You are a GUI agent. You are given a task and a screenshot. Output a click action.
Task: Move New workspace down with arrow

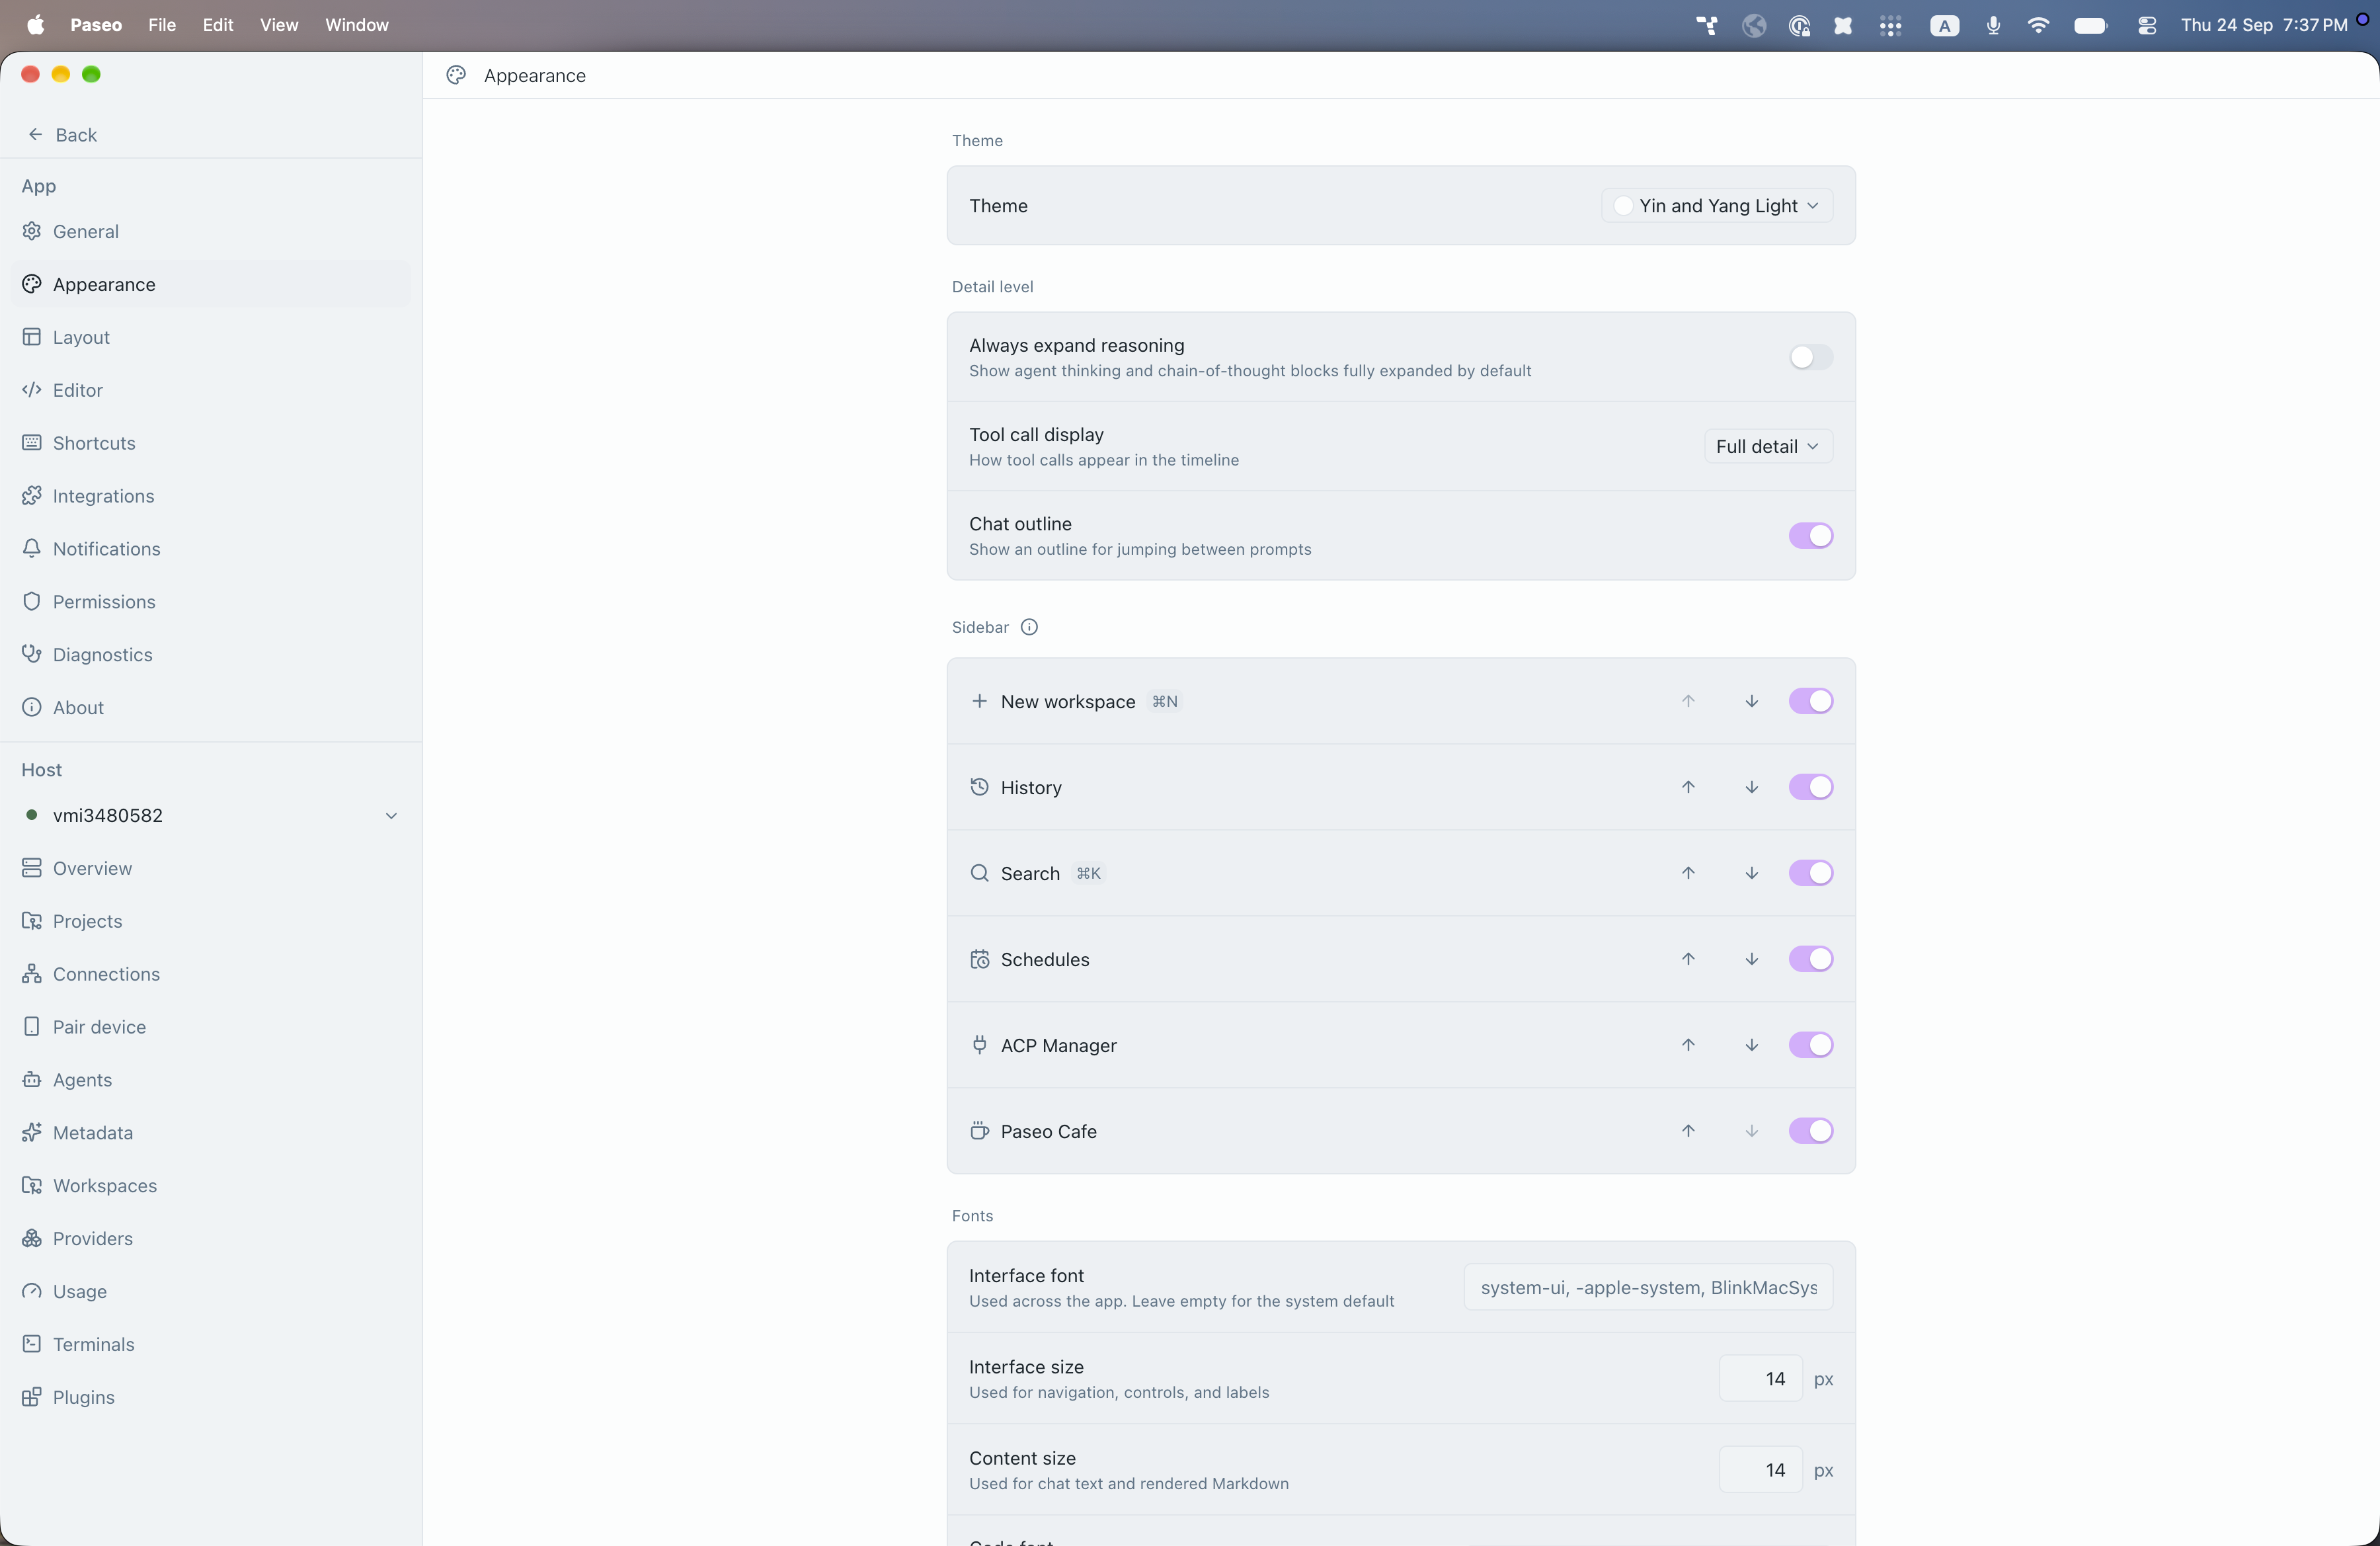click(x=1751, y=701)
